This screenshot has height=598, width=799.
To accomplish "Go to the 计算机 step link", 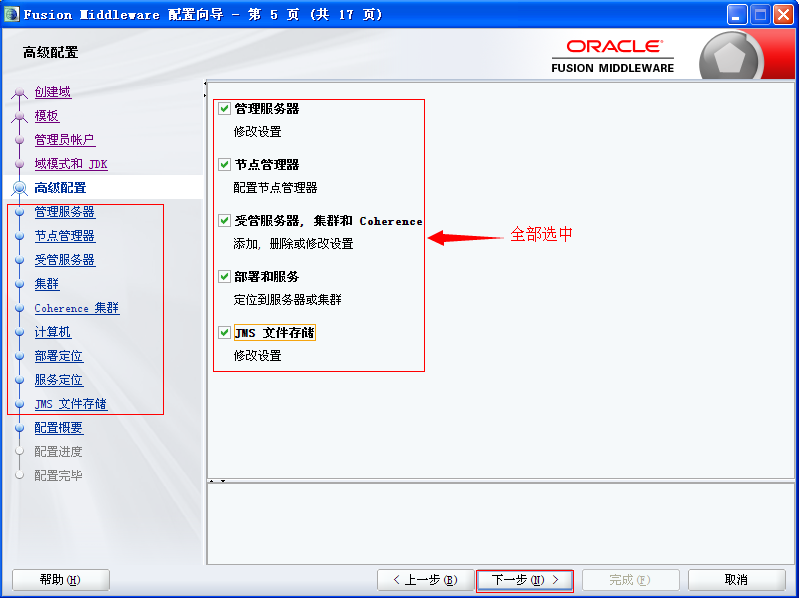I will (53, 332).
